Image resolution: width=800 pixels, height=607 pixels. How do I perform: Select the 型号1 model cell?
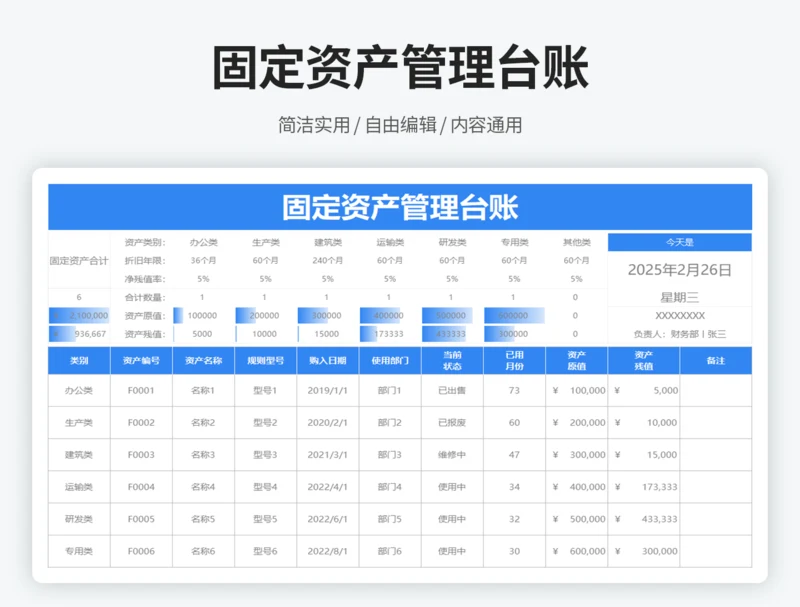tap(265, 391)
